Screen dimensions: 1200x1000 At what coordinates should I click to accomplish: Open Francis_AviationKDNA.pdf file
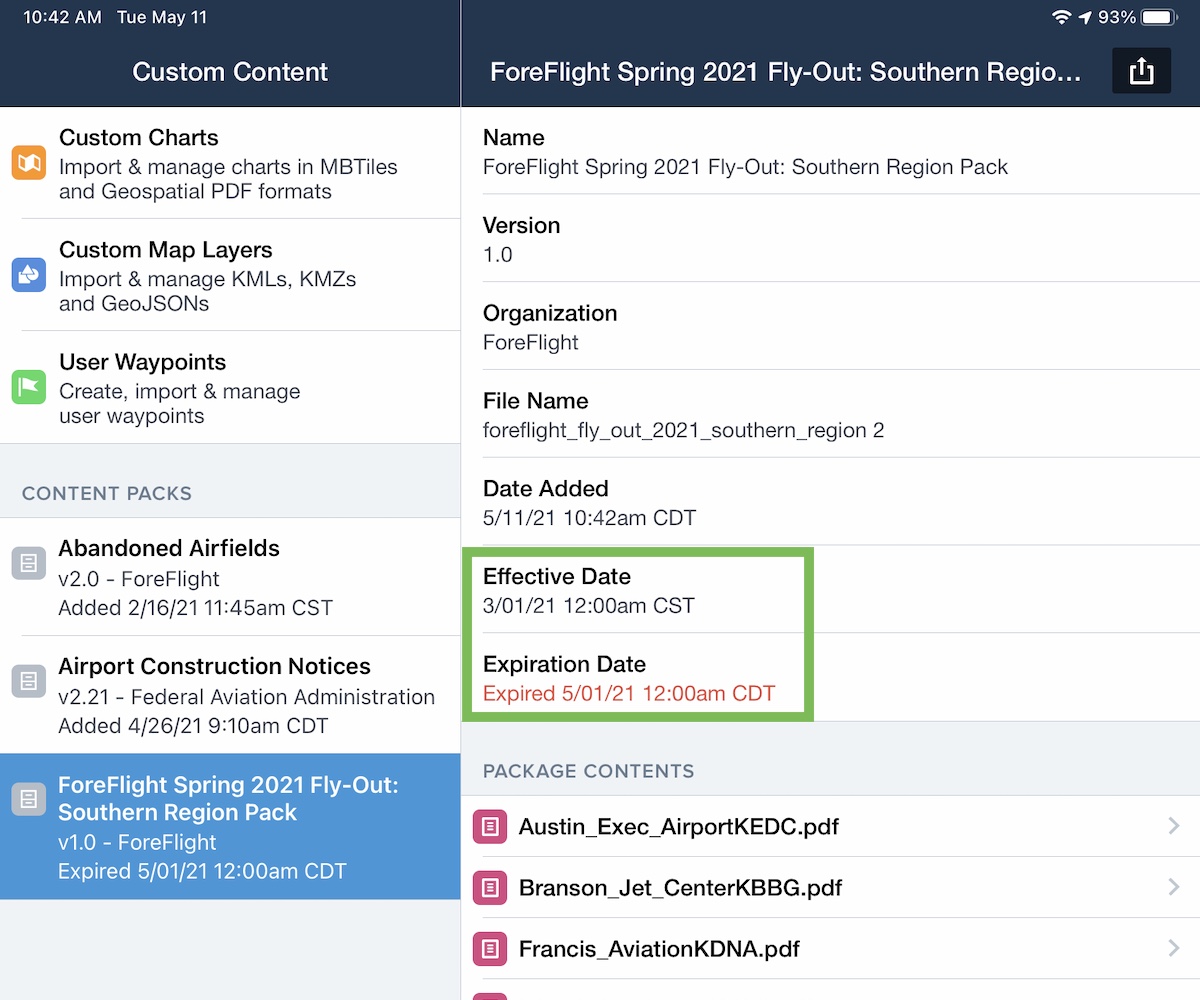(x=830, y=949)
